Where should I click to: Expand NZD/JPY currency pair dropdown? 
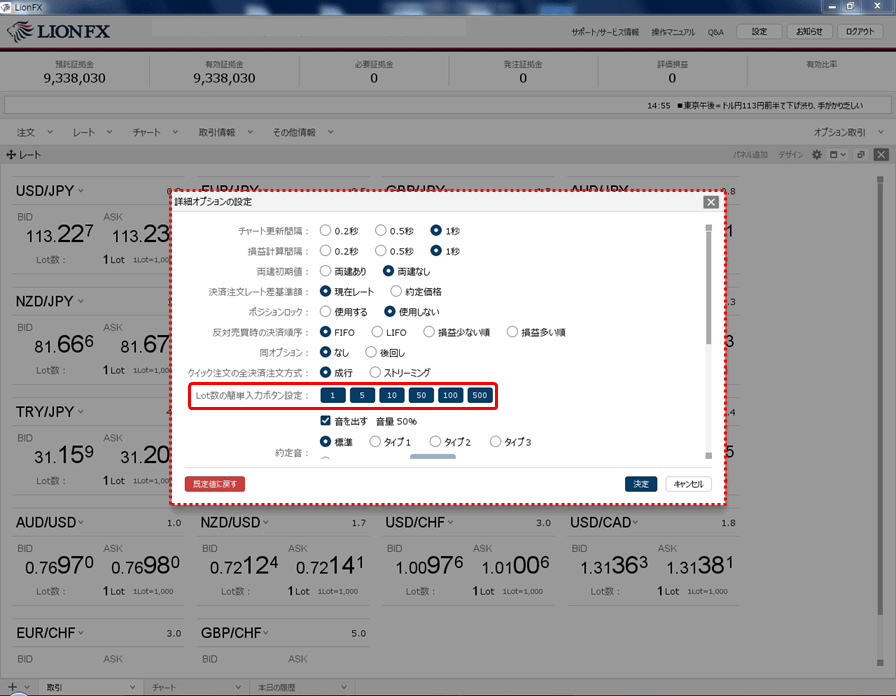click(80, 301)
